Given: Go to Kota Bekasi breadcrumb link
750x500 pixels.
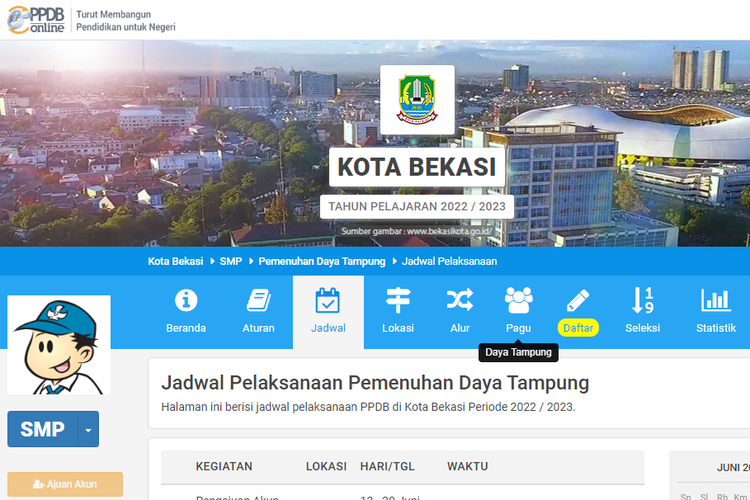Looking at the screenshot, I should [x=176, y=261].
